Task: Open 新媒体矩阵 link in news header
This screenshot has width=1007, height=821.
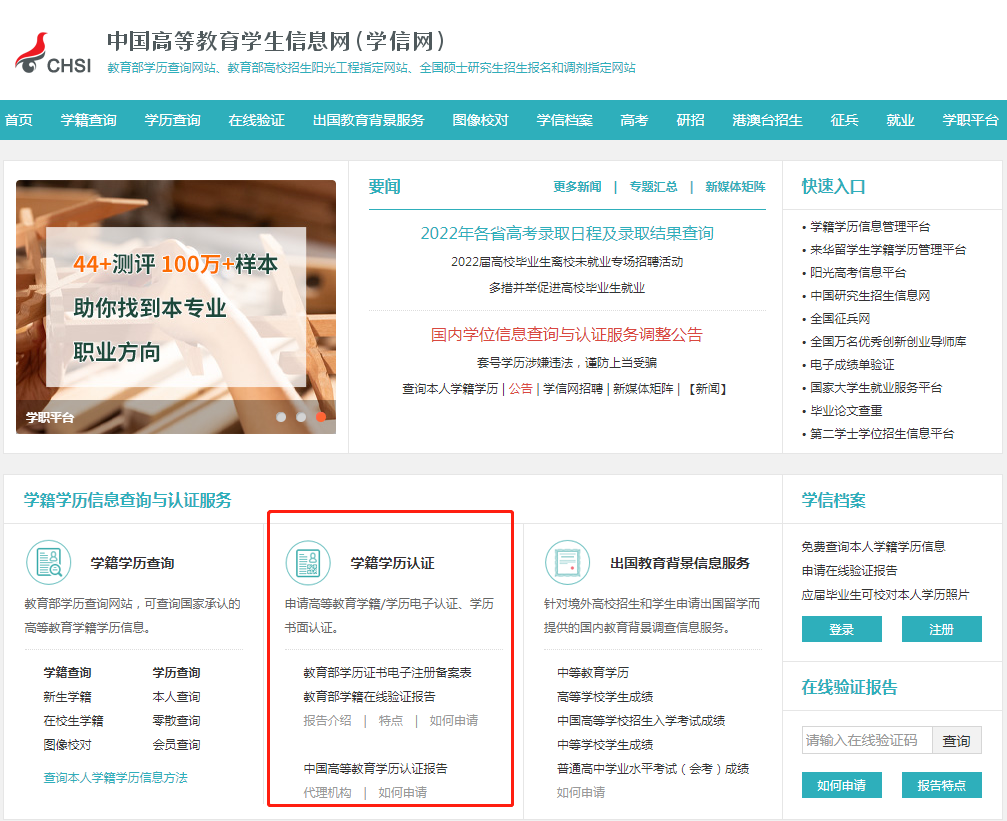Action: 735,186
